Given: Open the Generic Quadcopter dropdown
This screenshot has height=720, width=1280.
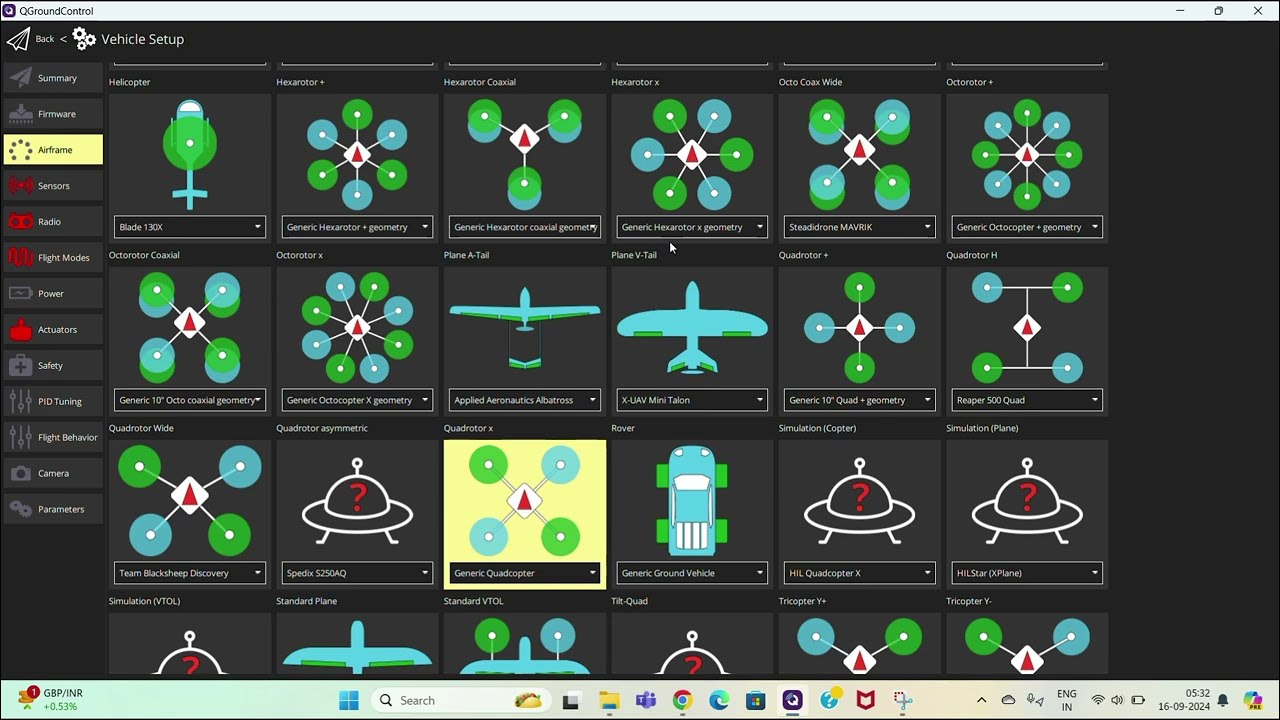Looking at the screenshot, I should 525,573.
